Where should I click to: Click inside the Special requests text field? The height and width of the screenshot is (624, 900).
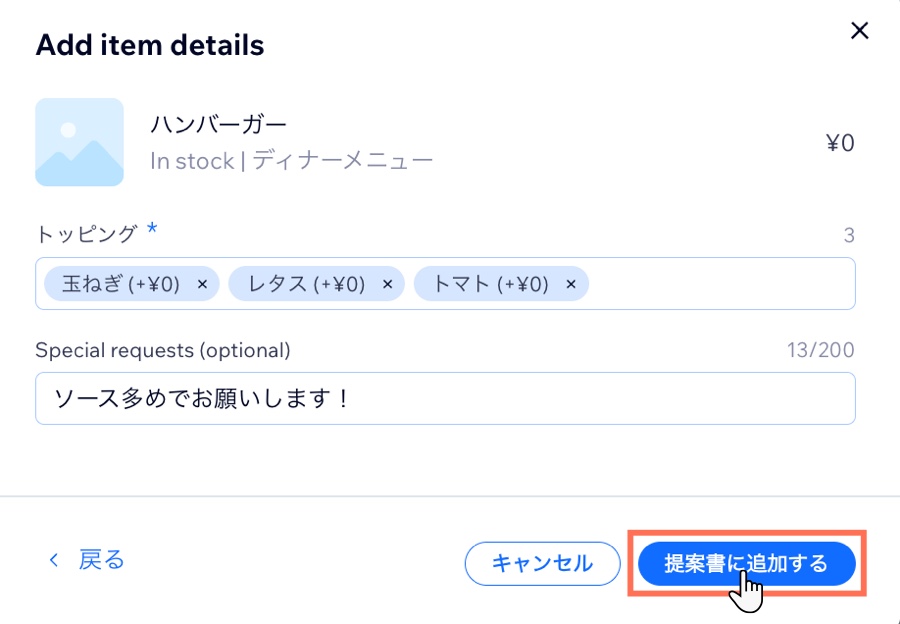[445, 399]
